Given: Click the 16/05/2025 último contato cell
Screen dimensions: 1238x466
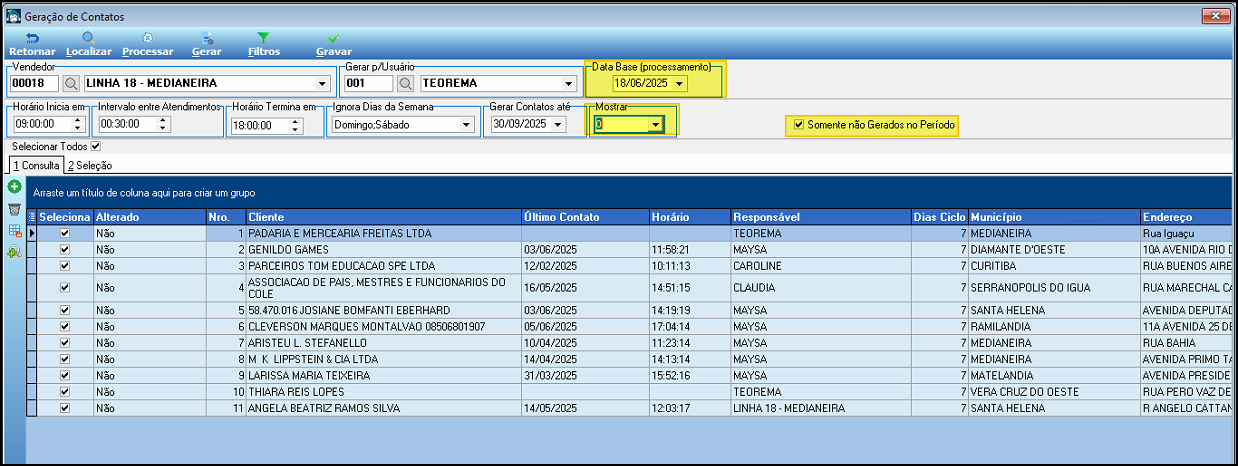Looking at the screenshot, I should pos(585,288).
